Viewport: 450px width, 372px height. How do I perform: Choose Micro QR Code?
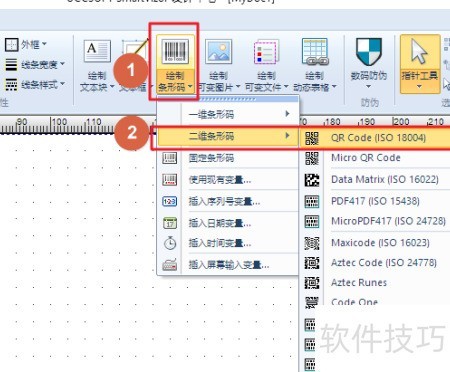click(375, 158)
